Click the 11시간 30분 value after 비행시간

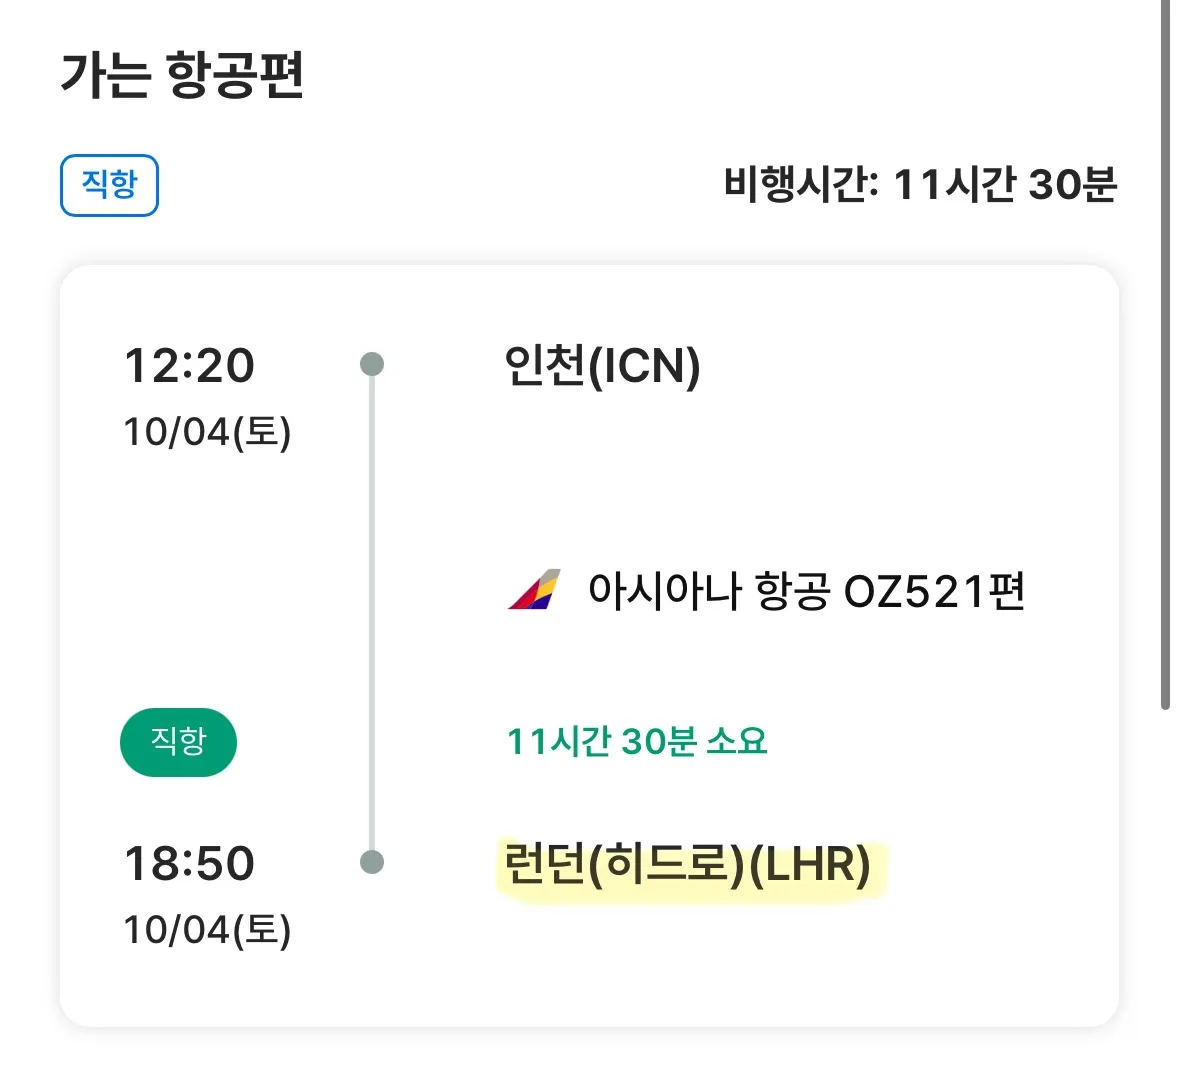pyautogui.click(x=1004, y=185)
